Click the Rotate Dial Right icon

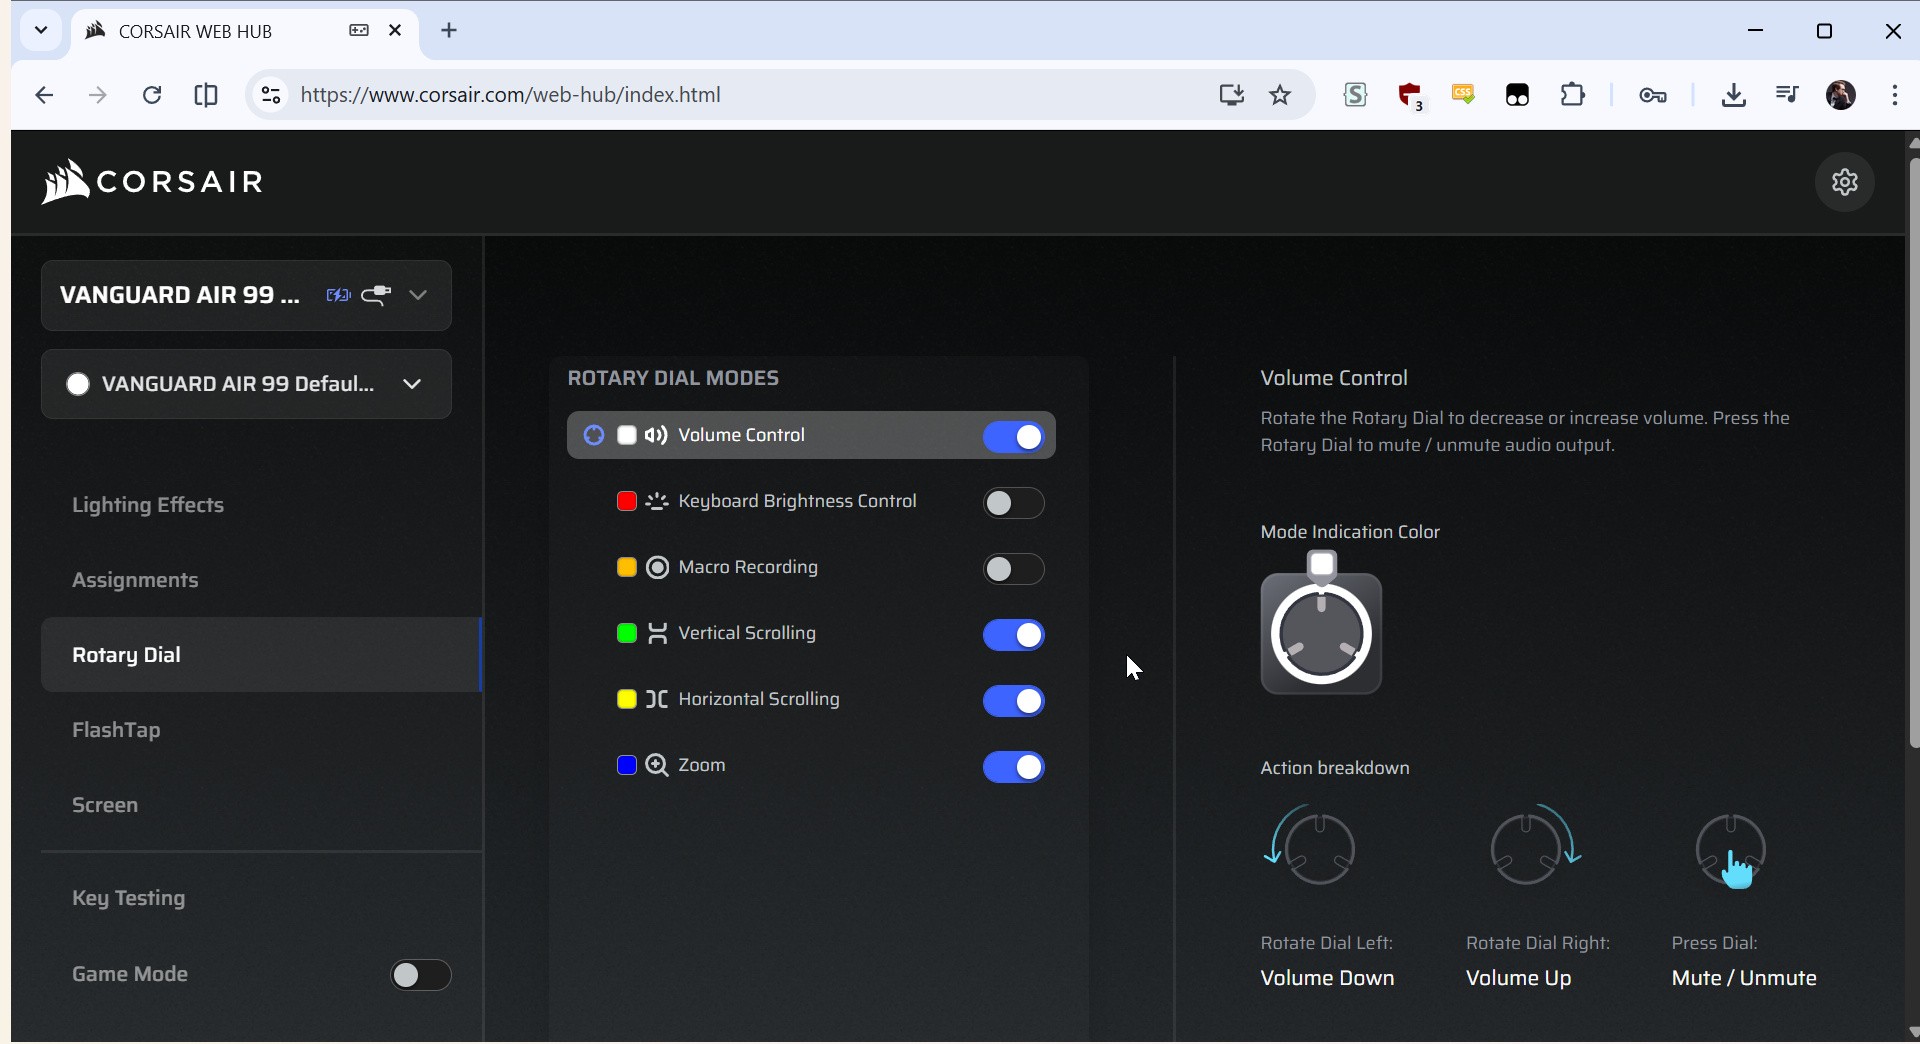(1530, 848)
